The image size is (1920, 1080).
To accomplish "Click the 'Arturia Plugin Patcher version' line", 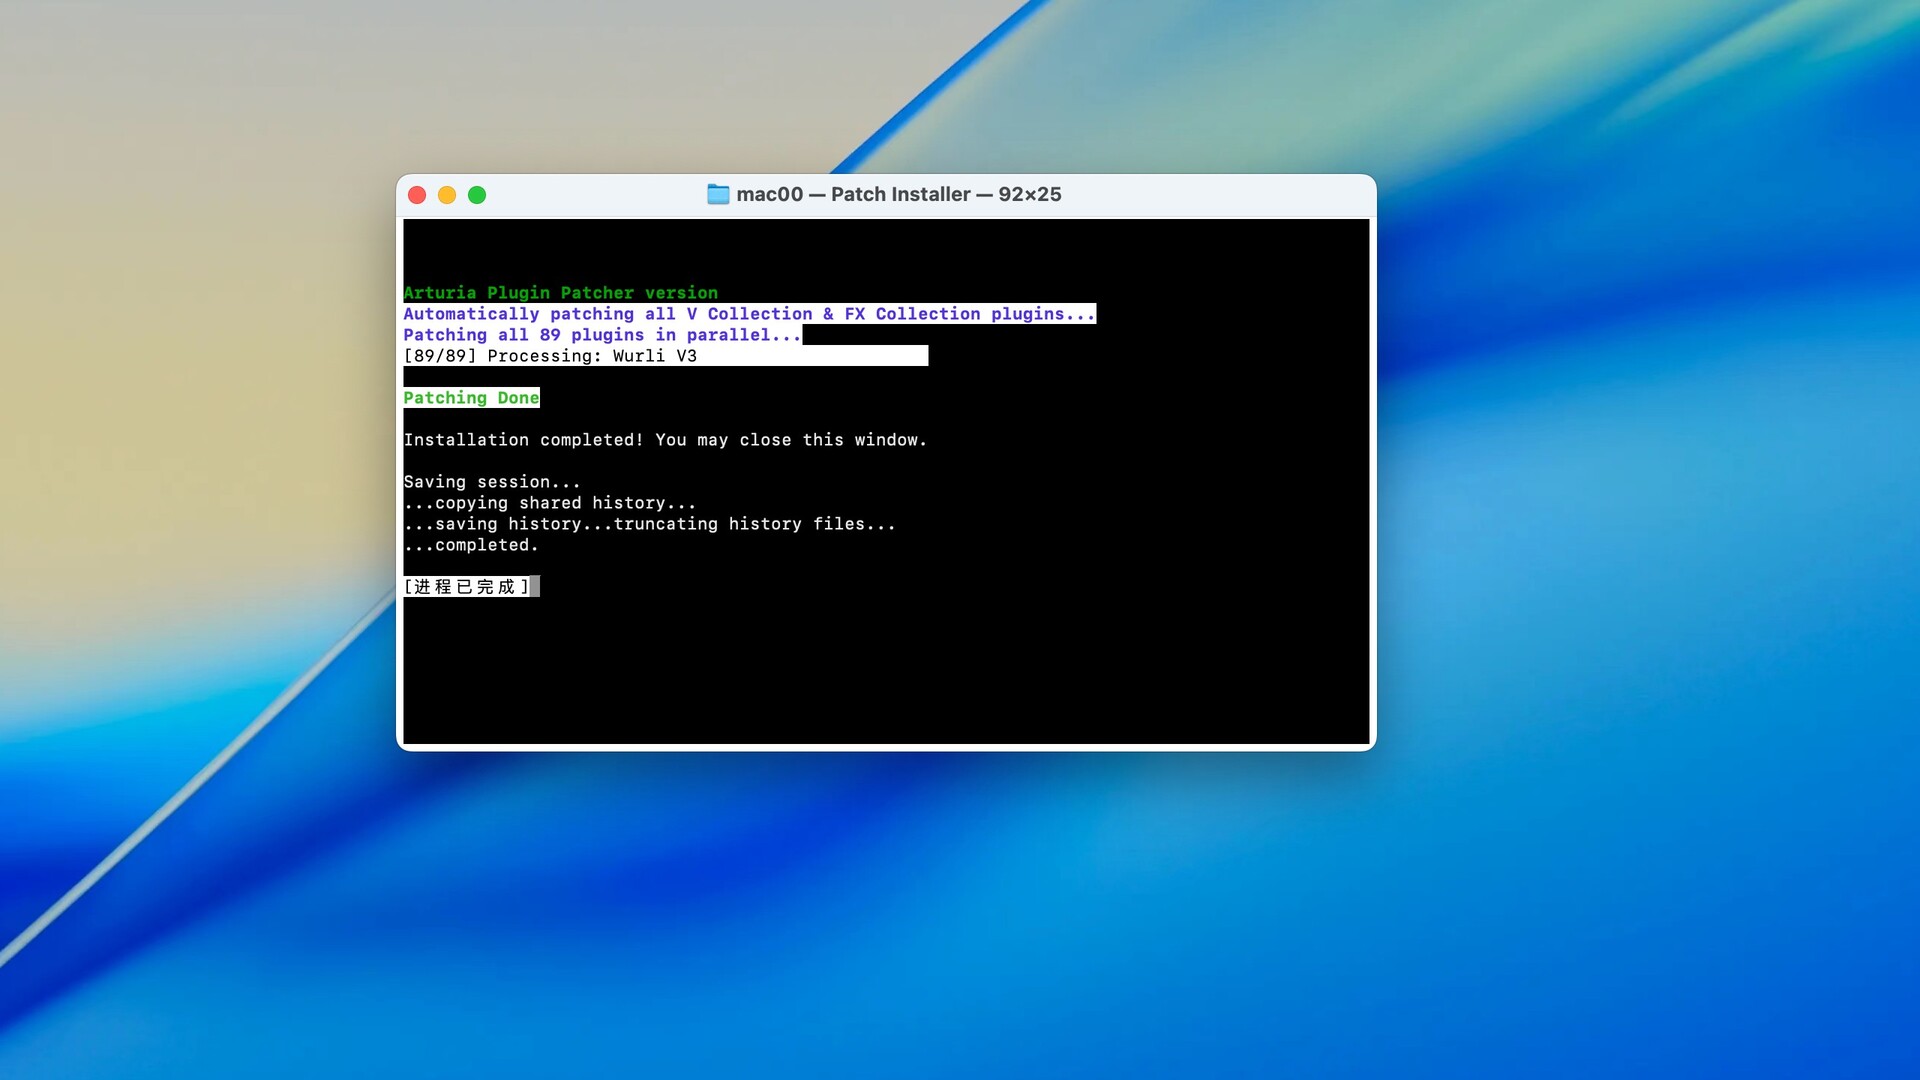I will click(560, 293).
